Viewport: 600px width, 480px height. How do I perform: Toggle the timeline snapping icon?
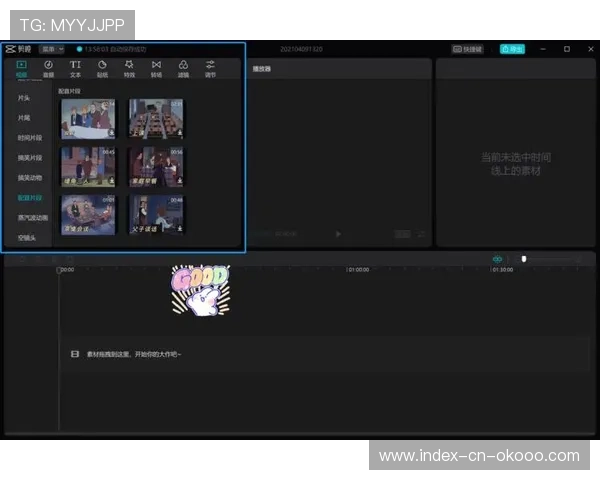[497, 259]
